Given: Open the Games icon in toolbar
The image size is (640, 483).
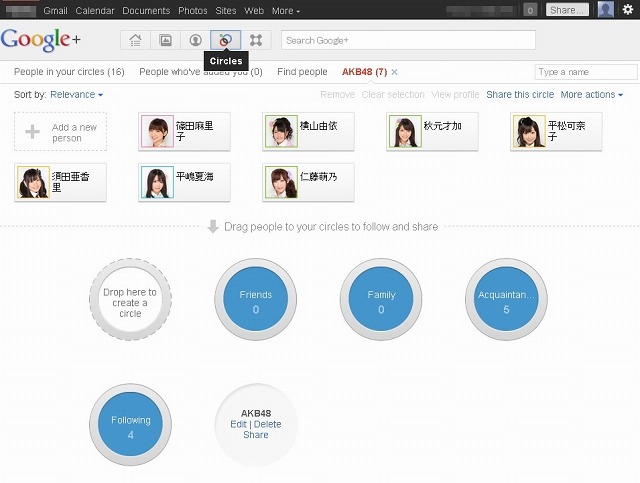Looking at the screenshot, I should point(256,40).
